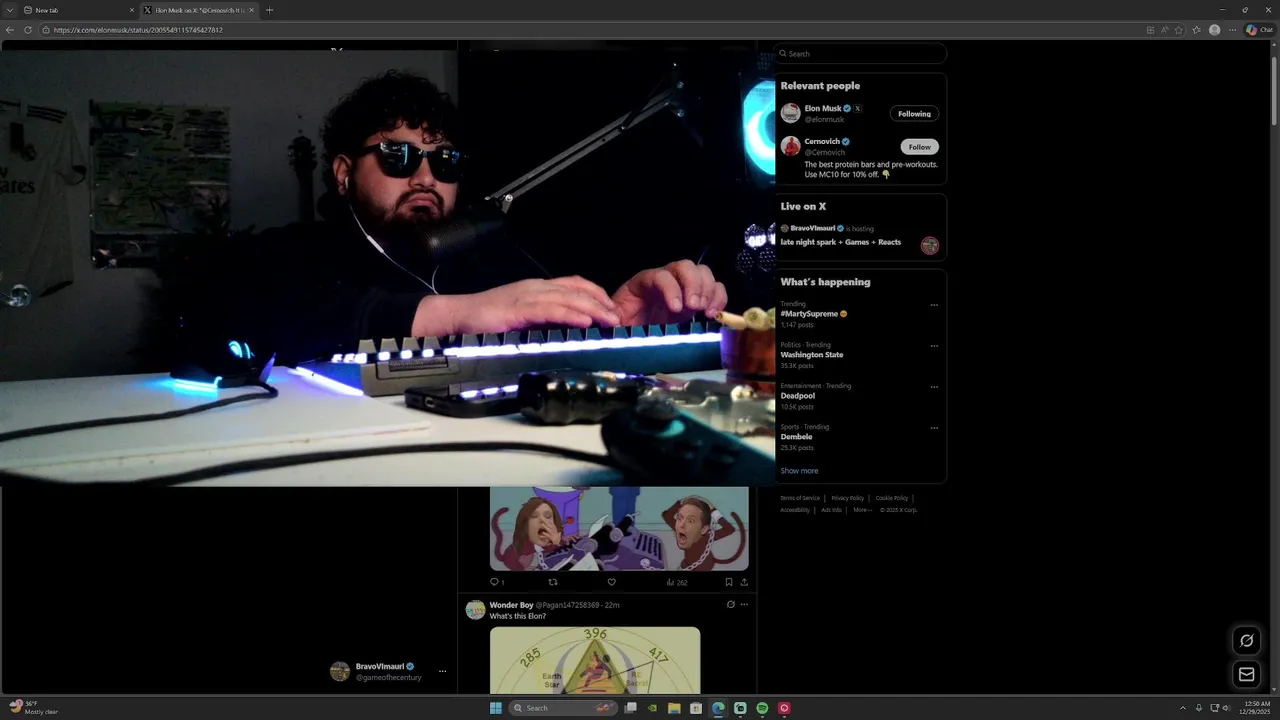The height and width of the screenshot is (720, 1280).
Task: Open the tab actions menu chevron
Action: (9, 10)
